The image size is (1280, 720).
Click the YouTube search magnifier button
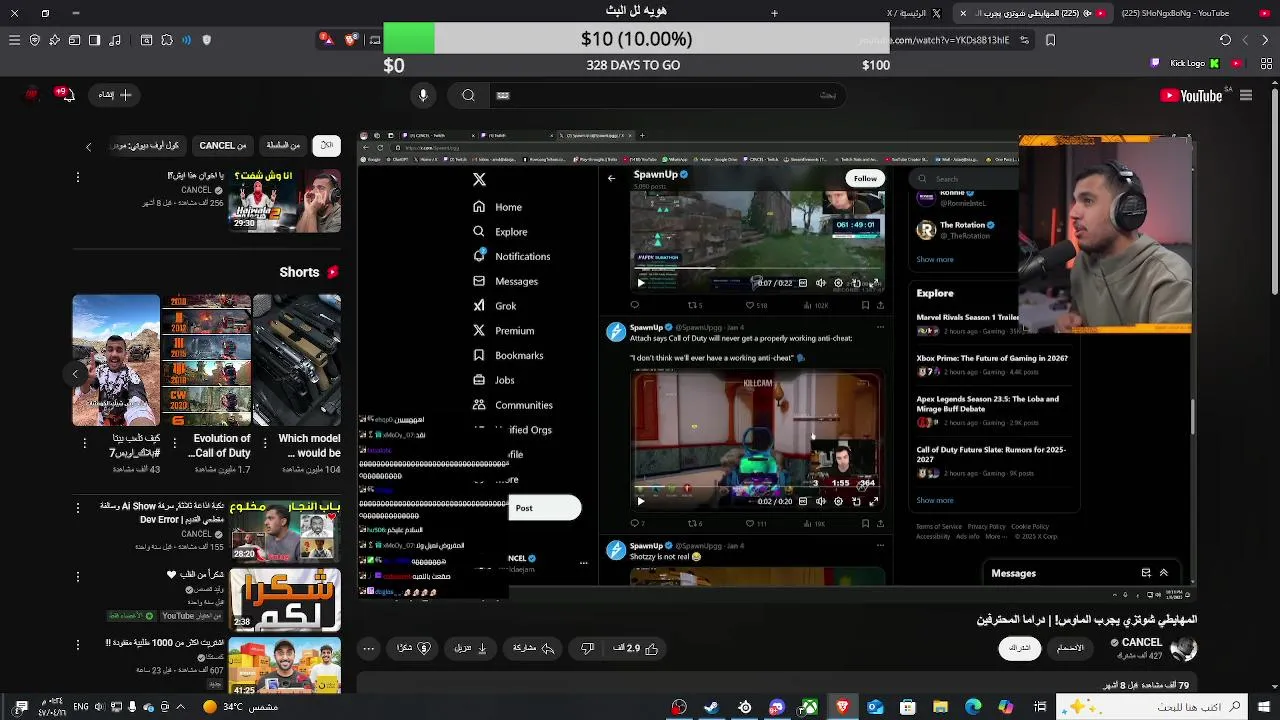click(468, 95)
